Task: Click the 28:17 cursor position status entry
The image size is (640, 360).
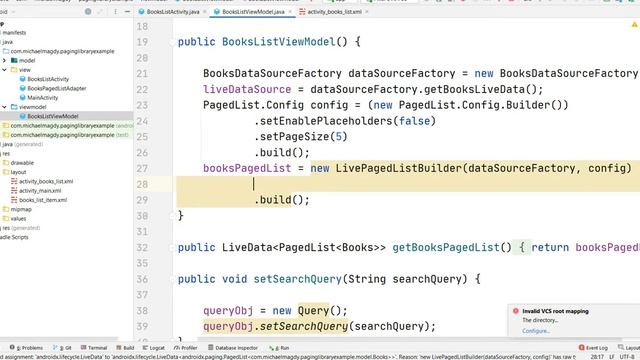Action: tap(597, 357)
